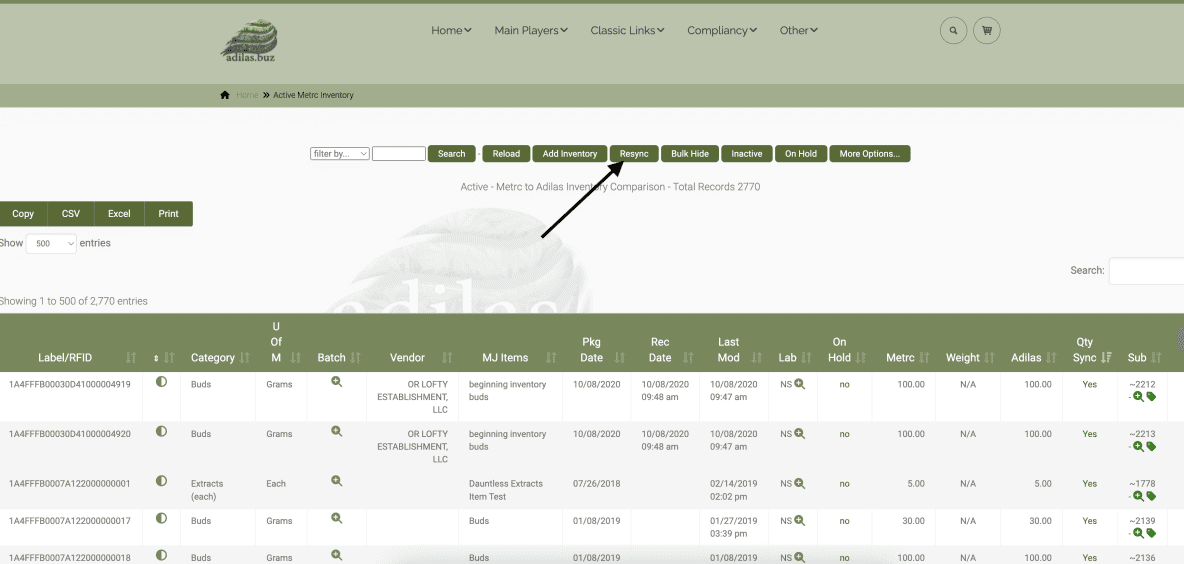Click sub tag icon under ~2212
Screen dimensions: 1184x564
click(1151, 396)
